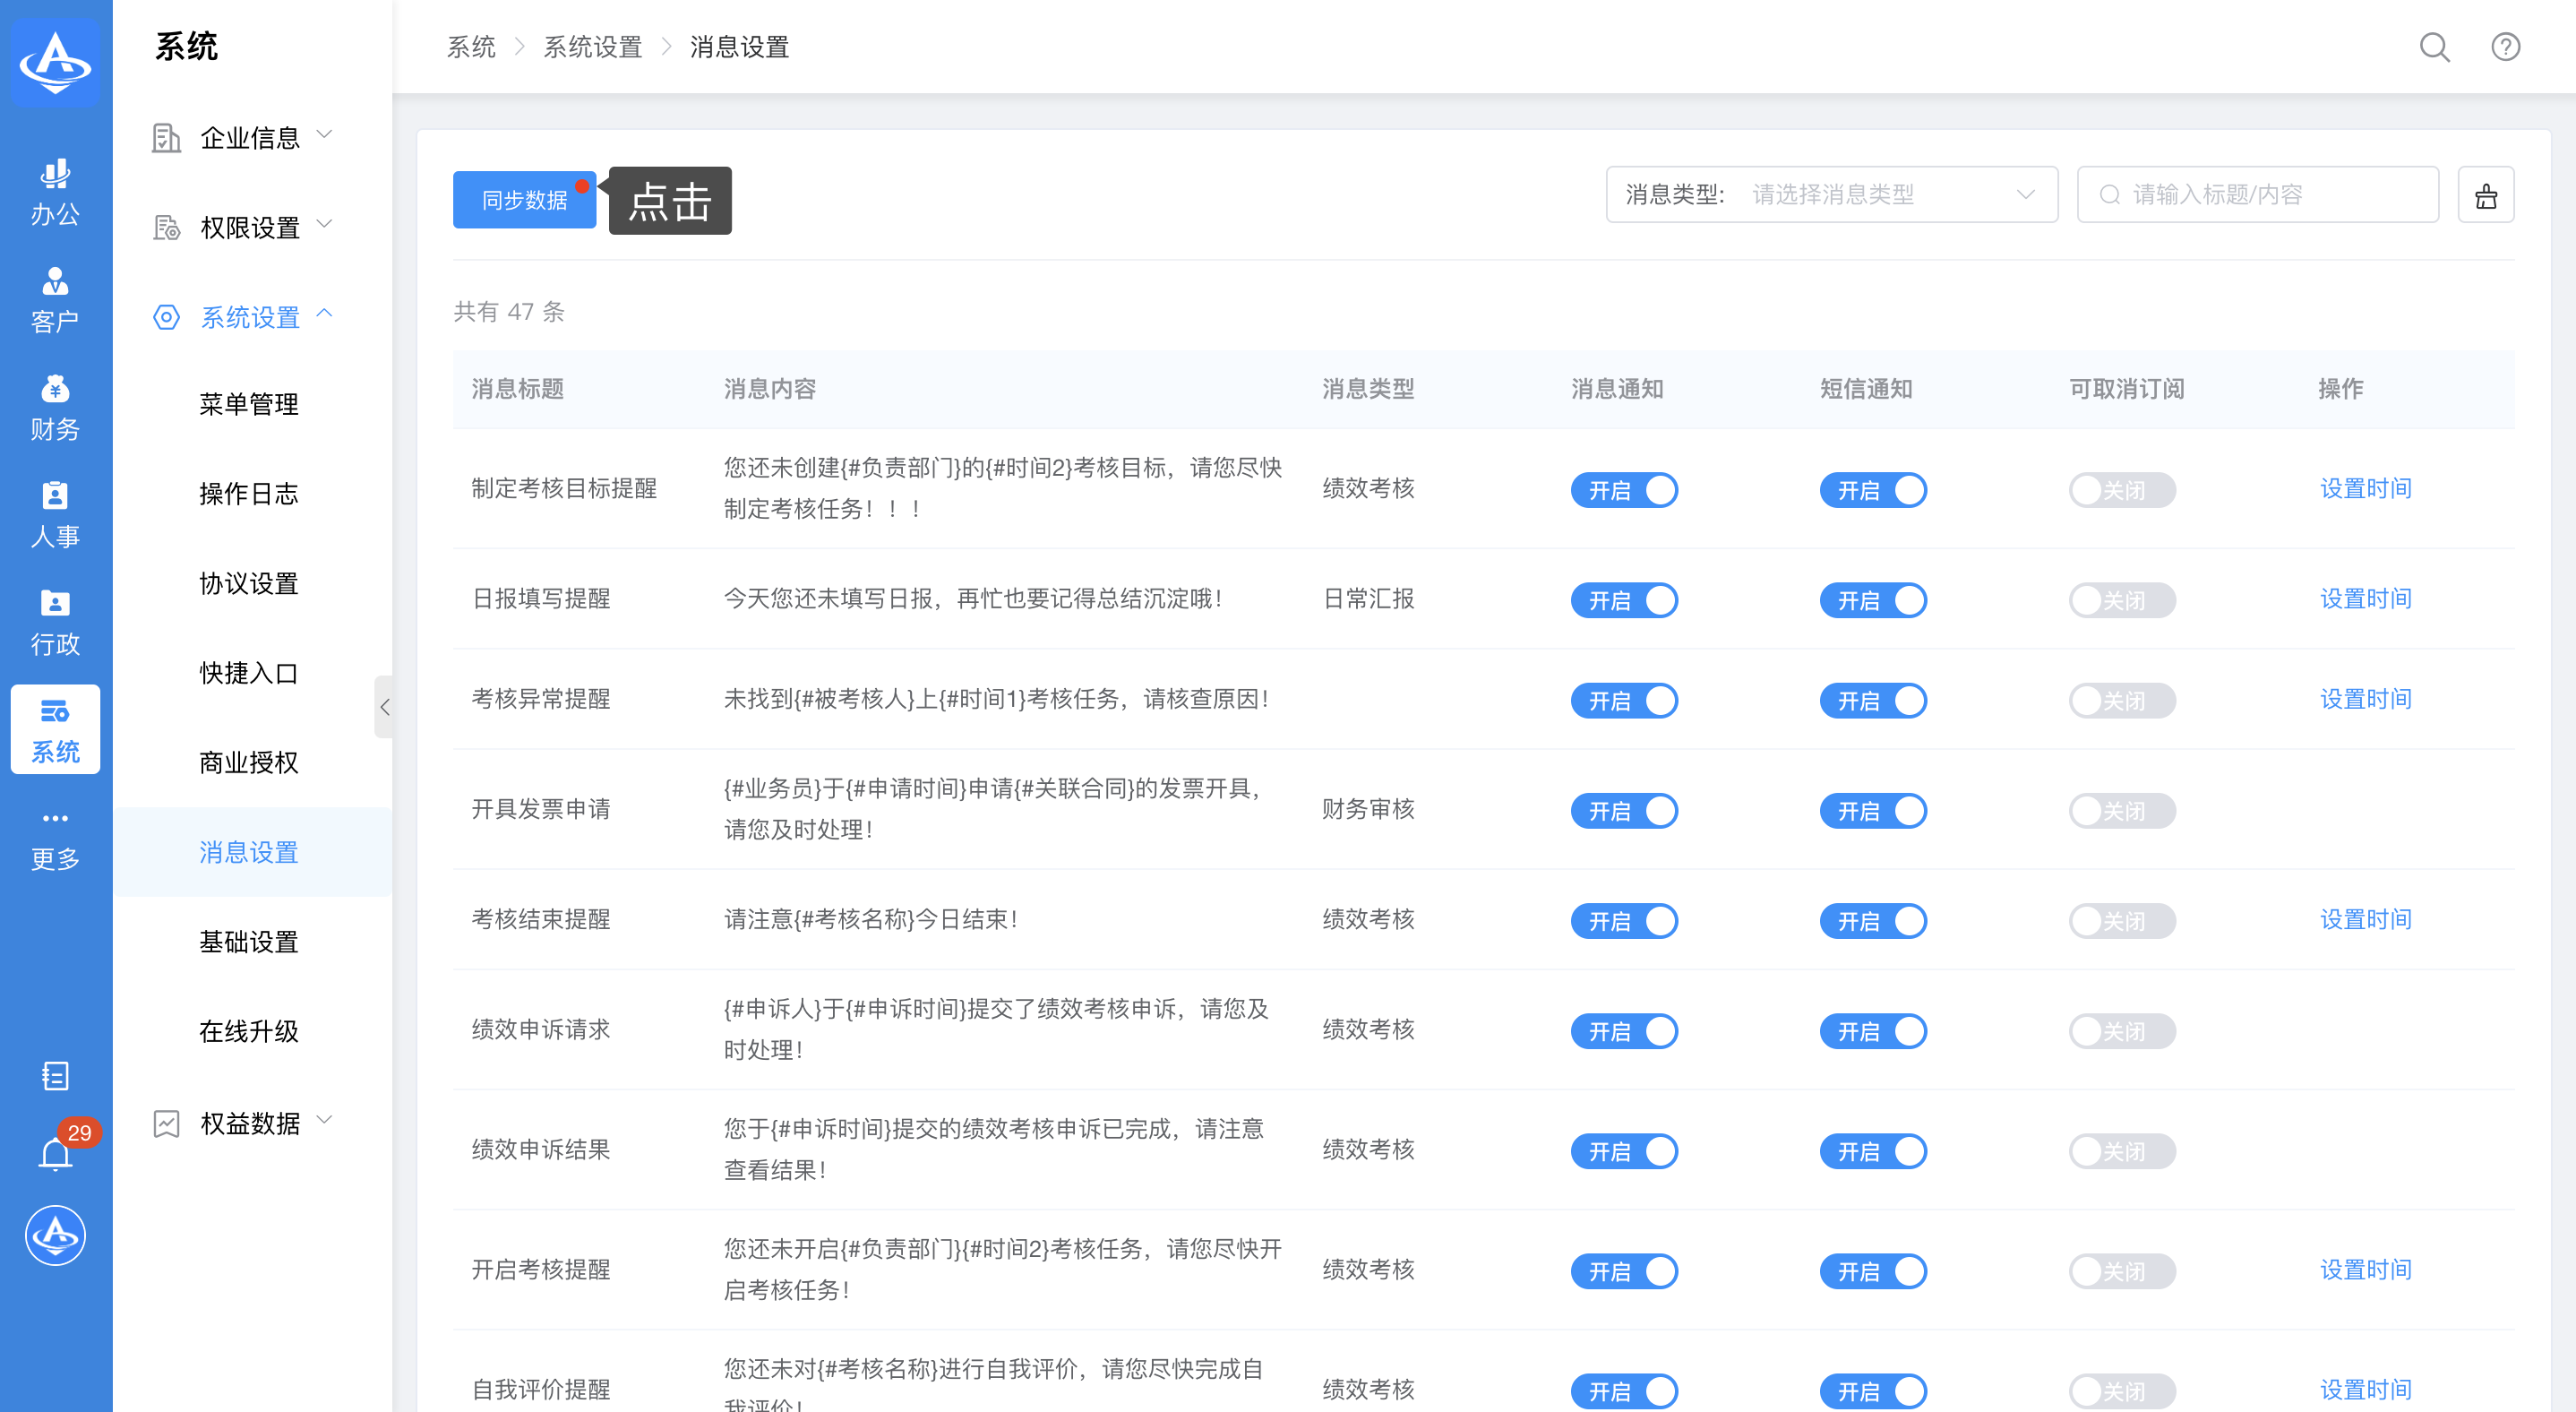
Task: Click the notification bell with 29 badge
Action: [55, 1154]
